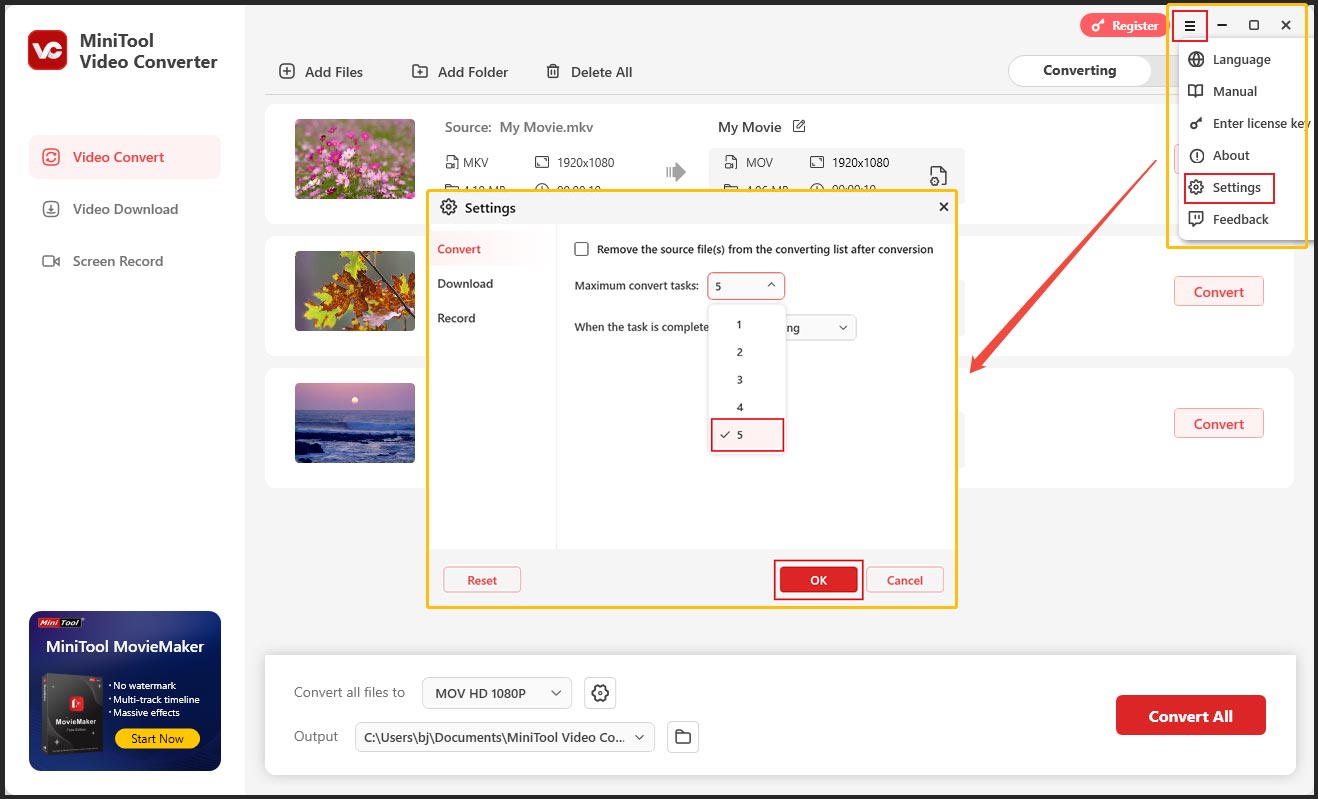Screen dimensions: 1318x799
Task: Switch to the Download settings tab
Action: click(465, 283)
